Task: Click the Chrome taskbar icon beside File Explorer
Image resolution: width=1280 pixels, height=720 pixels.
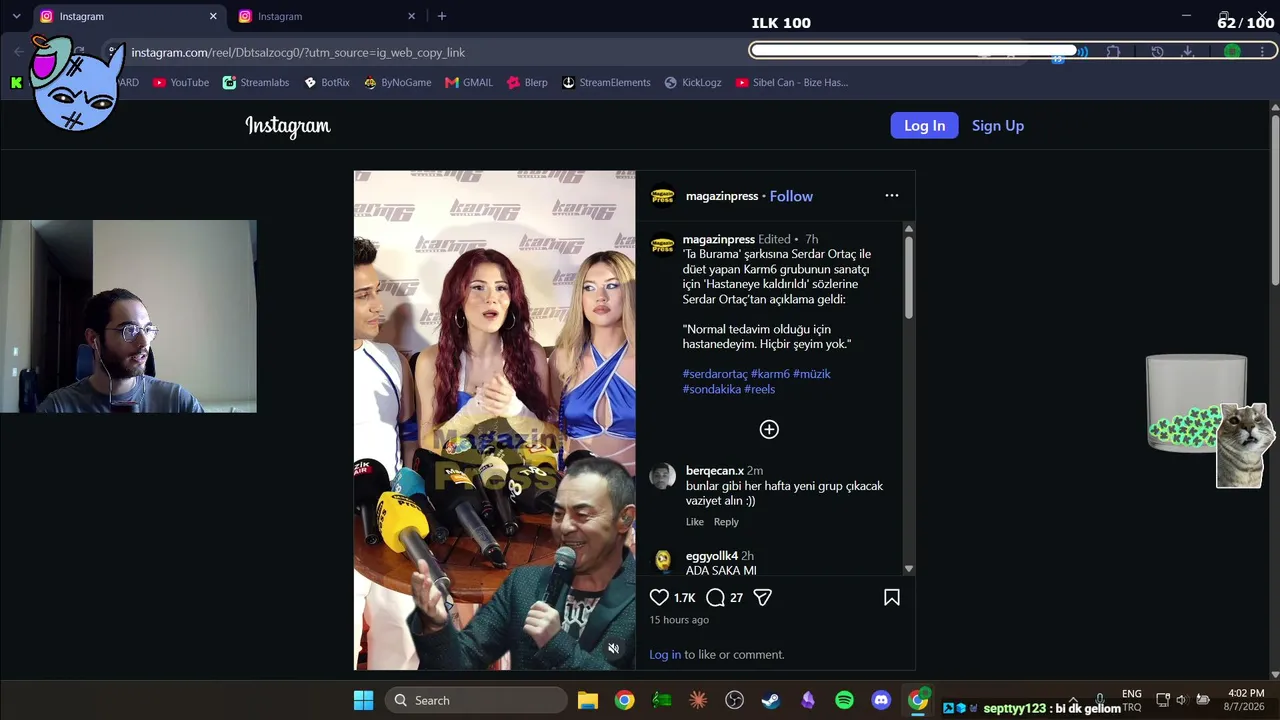Action: point(625,700)
